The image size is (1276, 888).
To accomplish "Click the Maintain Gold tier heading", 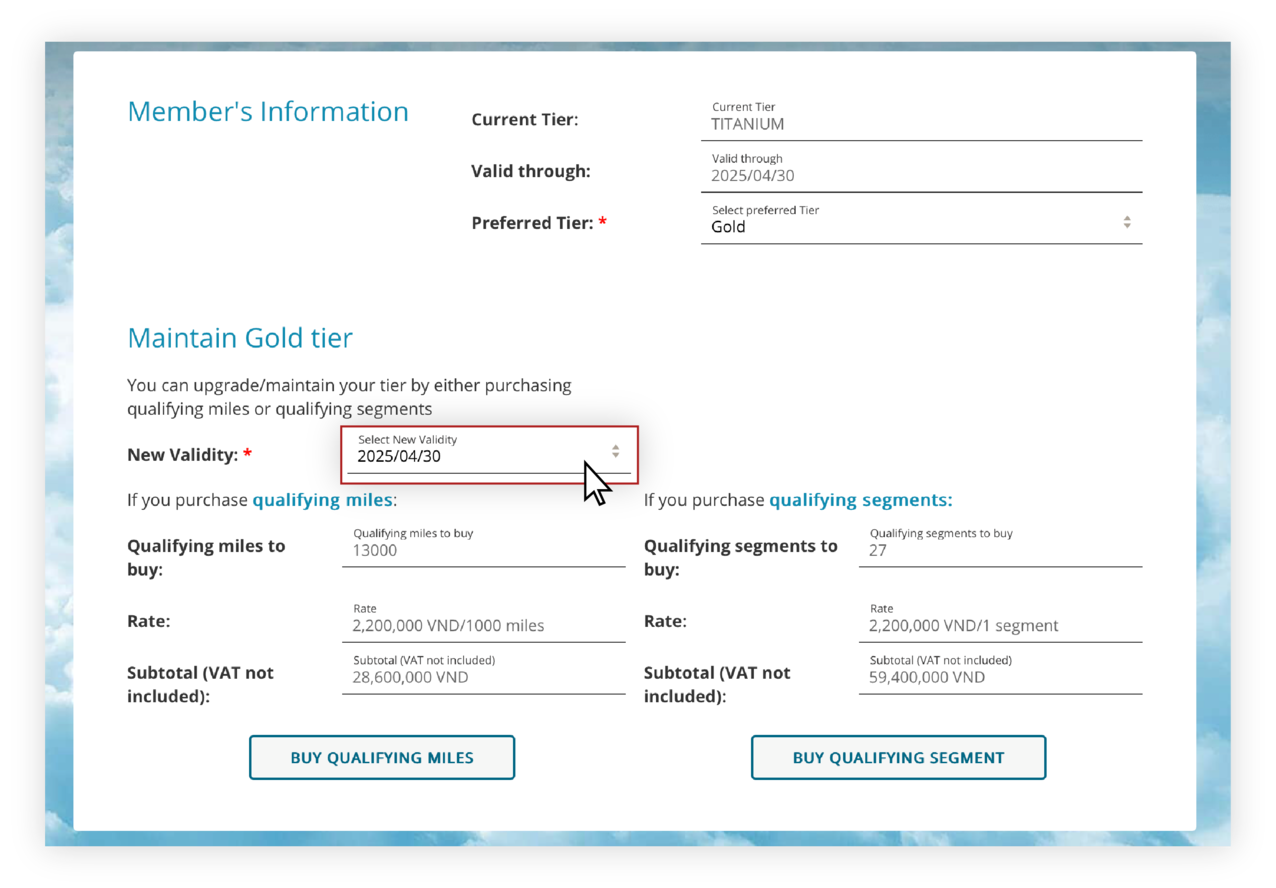I will [240, 338].
